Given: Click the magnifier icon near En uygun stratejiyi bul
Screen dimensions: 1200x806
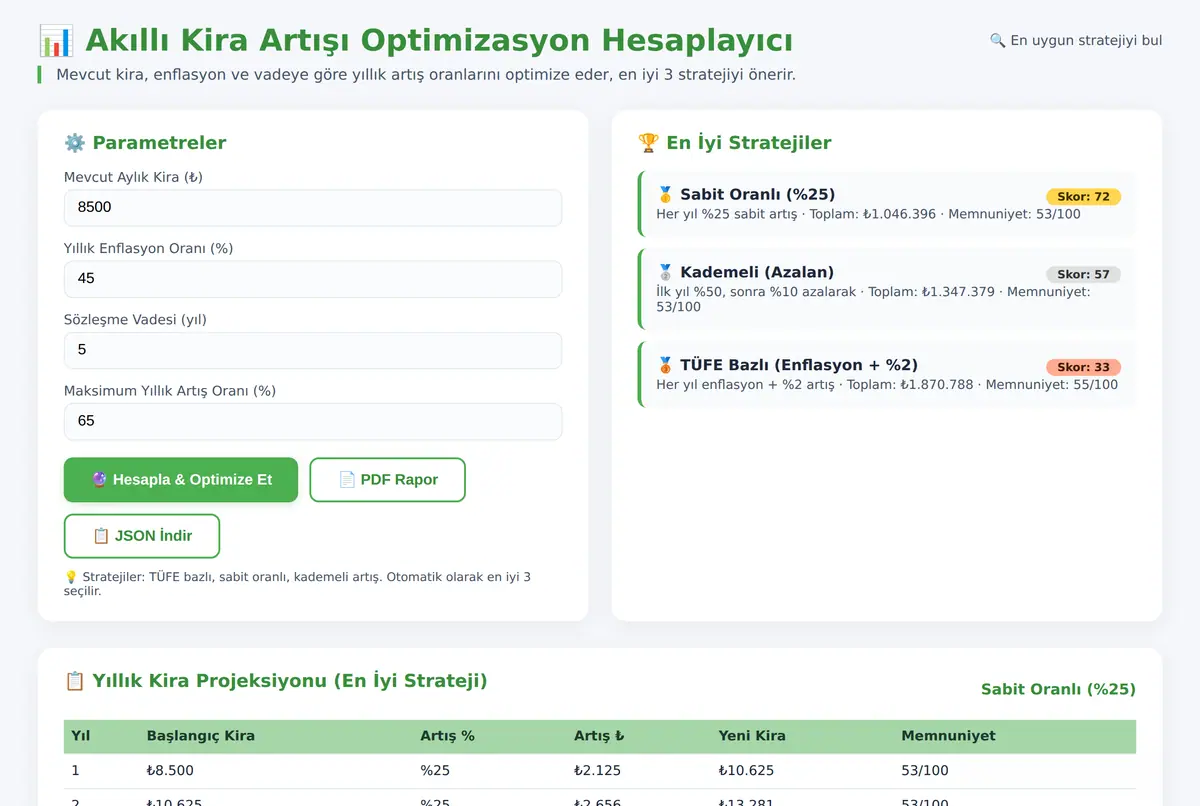Looking at the screenshot, I should pyautogui.click(x=997, y=41).
